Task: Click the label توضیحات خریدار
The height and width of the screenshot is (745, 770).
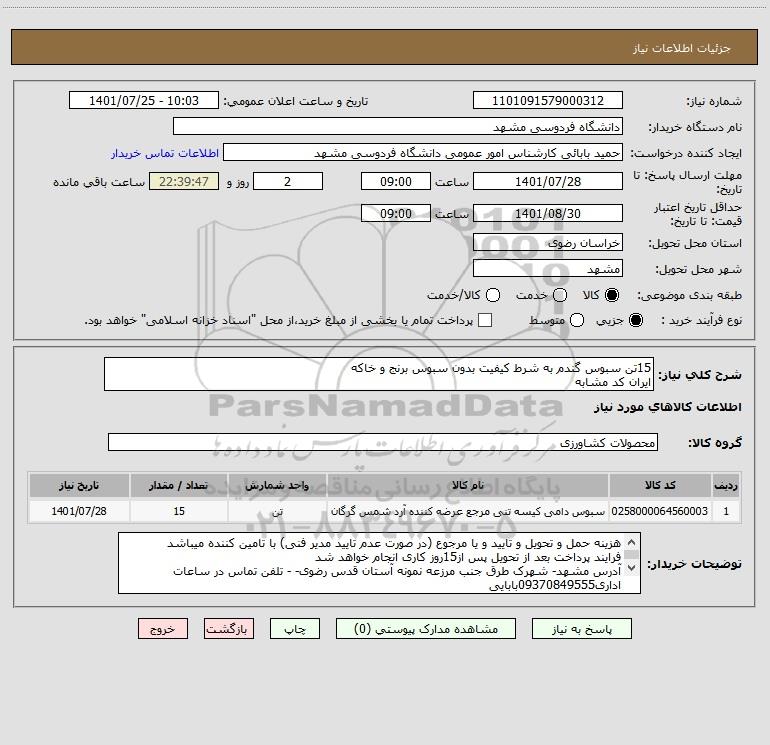Action: (694, 564)
